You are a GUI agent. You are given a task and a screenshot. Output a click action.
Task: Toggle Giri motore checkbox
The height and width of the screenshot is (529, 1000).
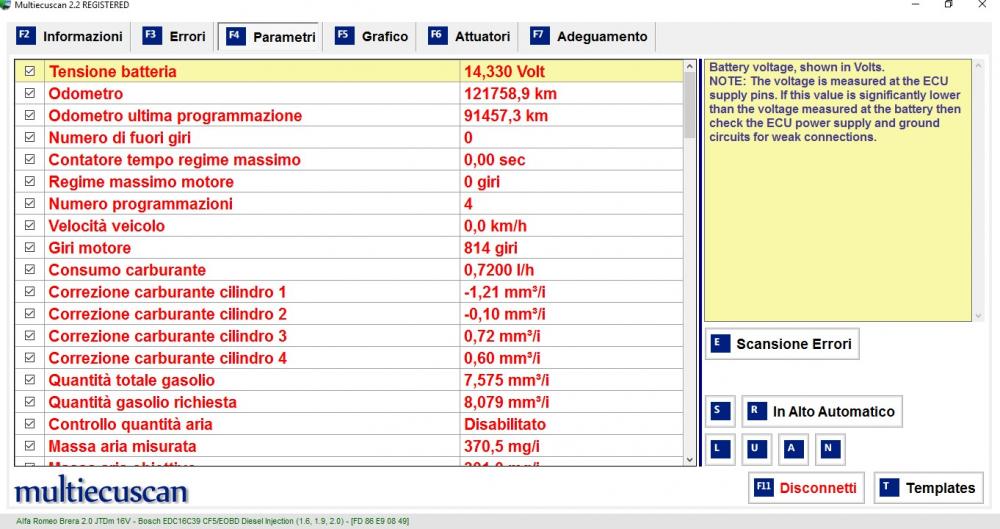tap(30, 247)
